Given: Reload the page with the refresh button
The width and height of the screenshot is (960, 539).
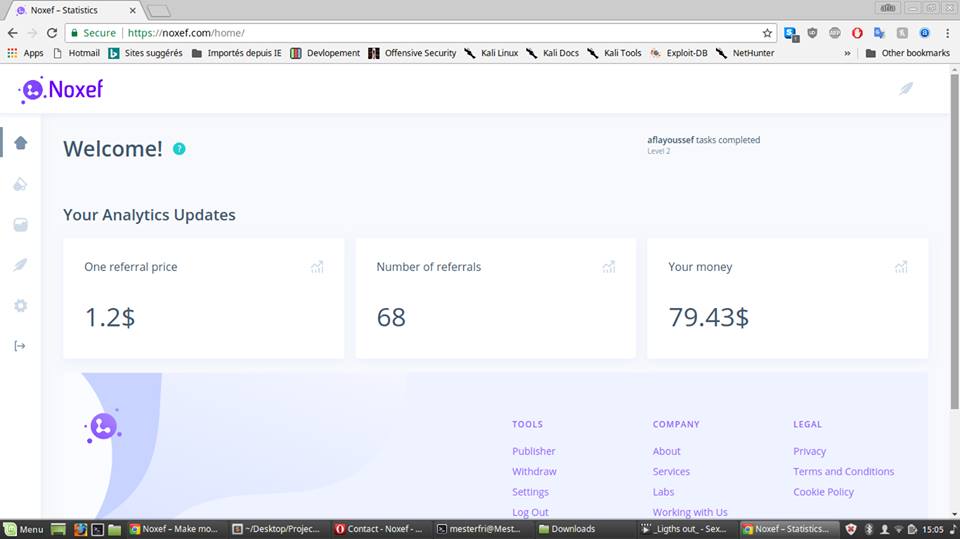Looking at the screenshot, I should point(52,33).
